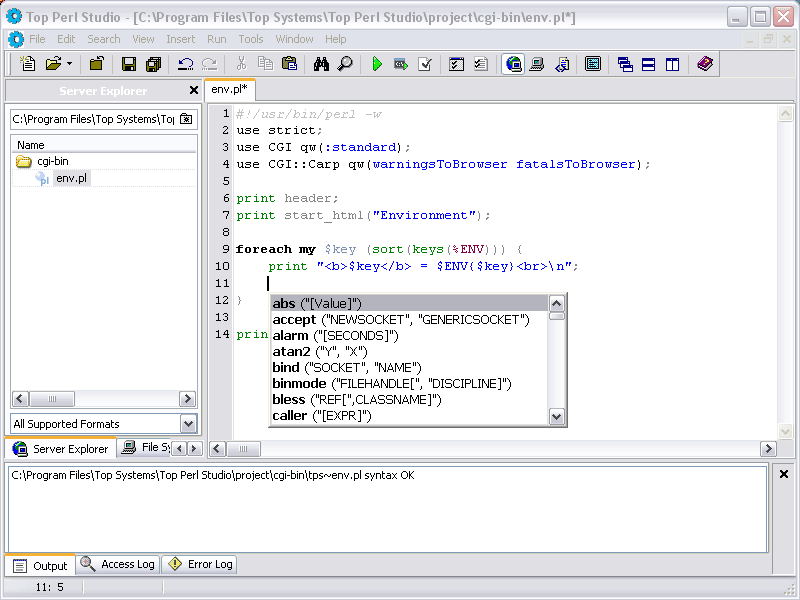Image resolution: width=800 pixels, height=600 pixels.
Task: Choose bind from the autocomplete list
Action: click(409, 367)
